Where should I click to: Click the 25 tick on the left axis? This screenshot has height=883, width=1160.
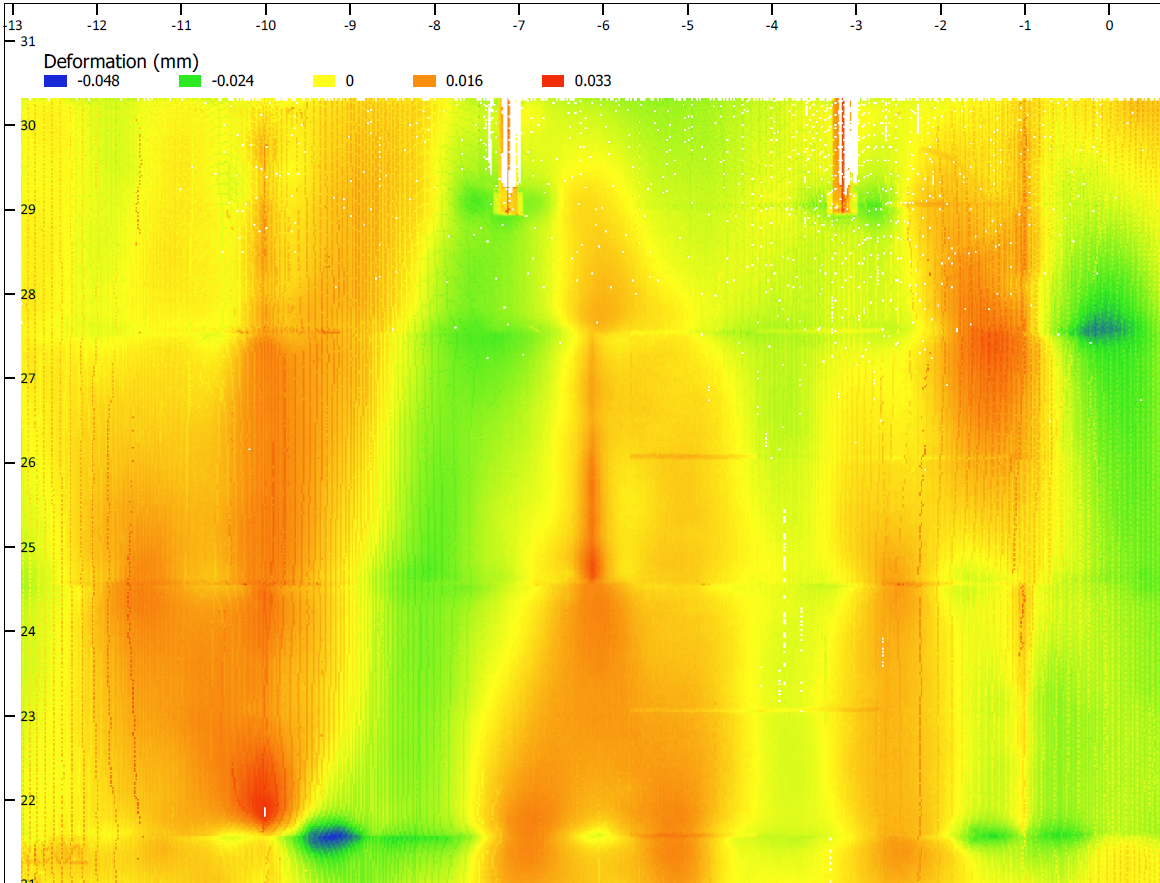coord(29,547)
